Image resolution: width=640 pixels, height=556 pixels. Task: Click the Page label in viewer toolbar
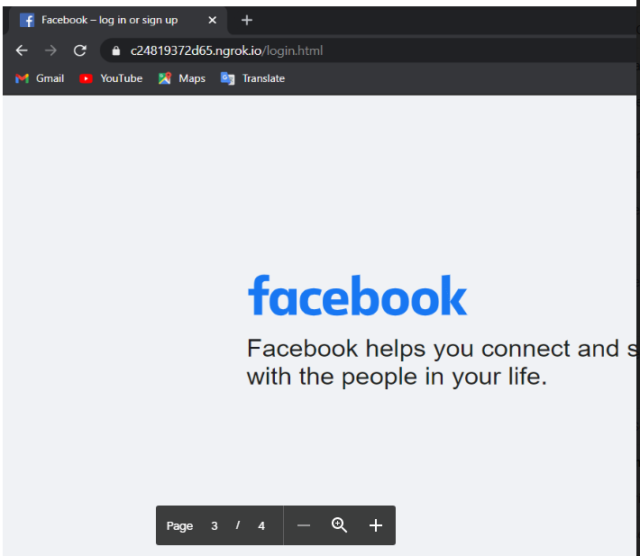[180, 526]
